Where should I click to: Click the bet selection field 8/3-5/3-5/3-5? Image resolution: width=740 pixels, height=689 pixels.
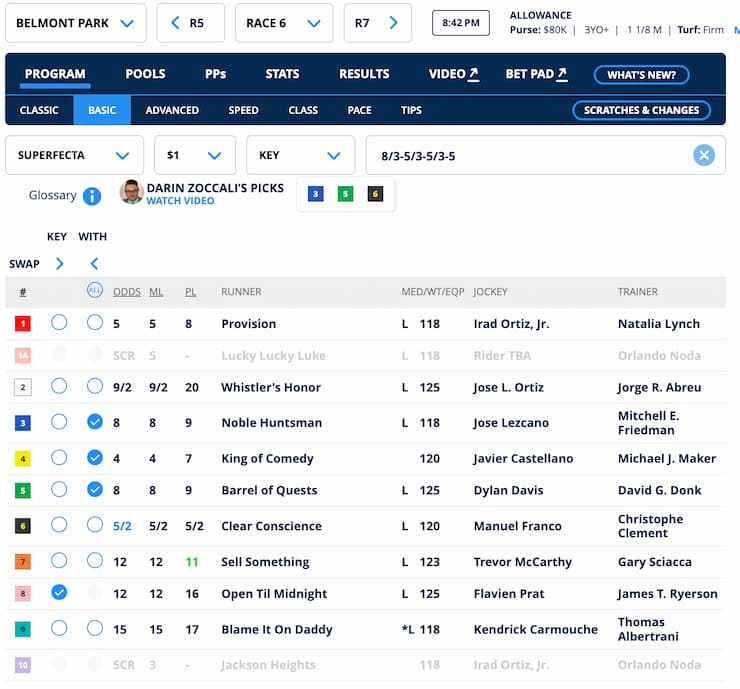pyautogui.click(x=546, y=155)
